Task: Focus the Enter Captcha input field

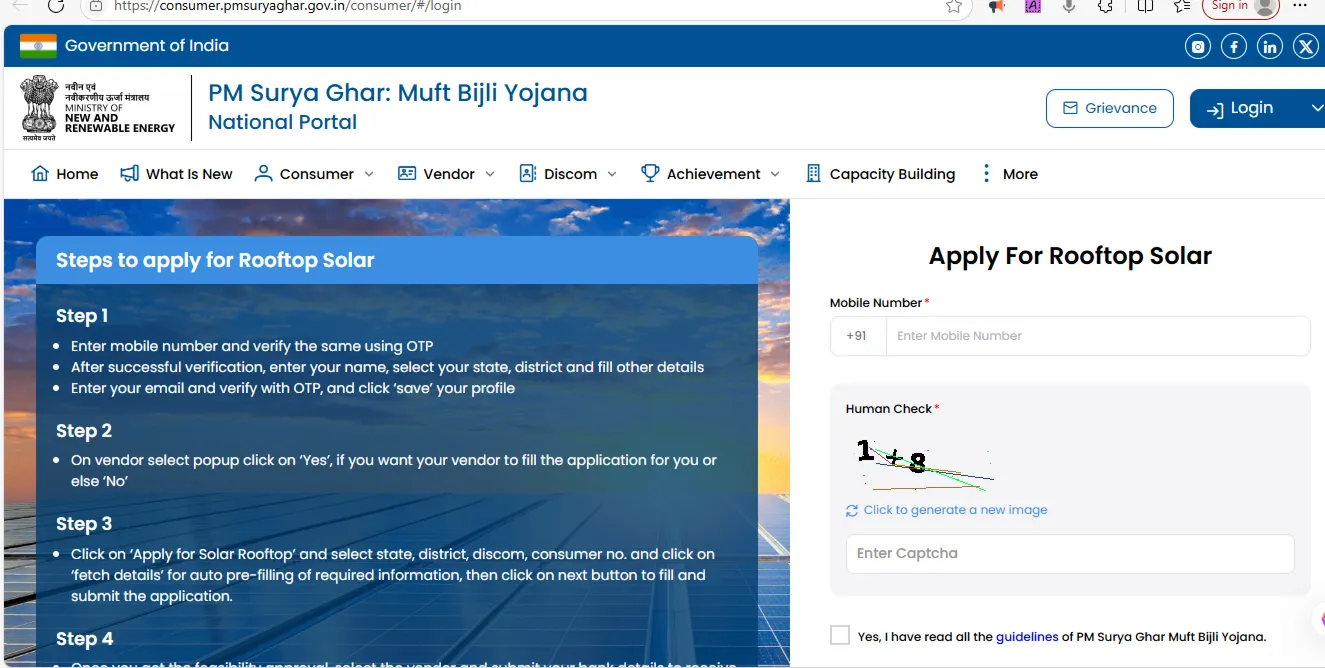Action: pyautogui.click(x=1069, y=553)
